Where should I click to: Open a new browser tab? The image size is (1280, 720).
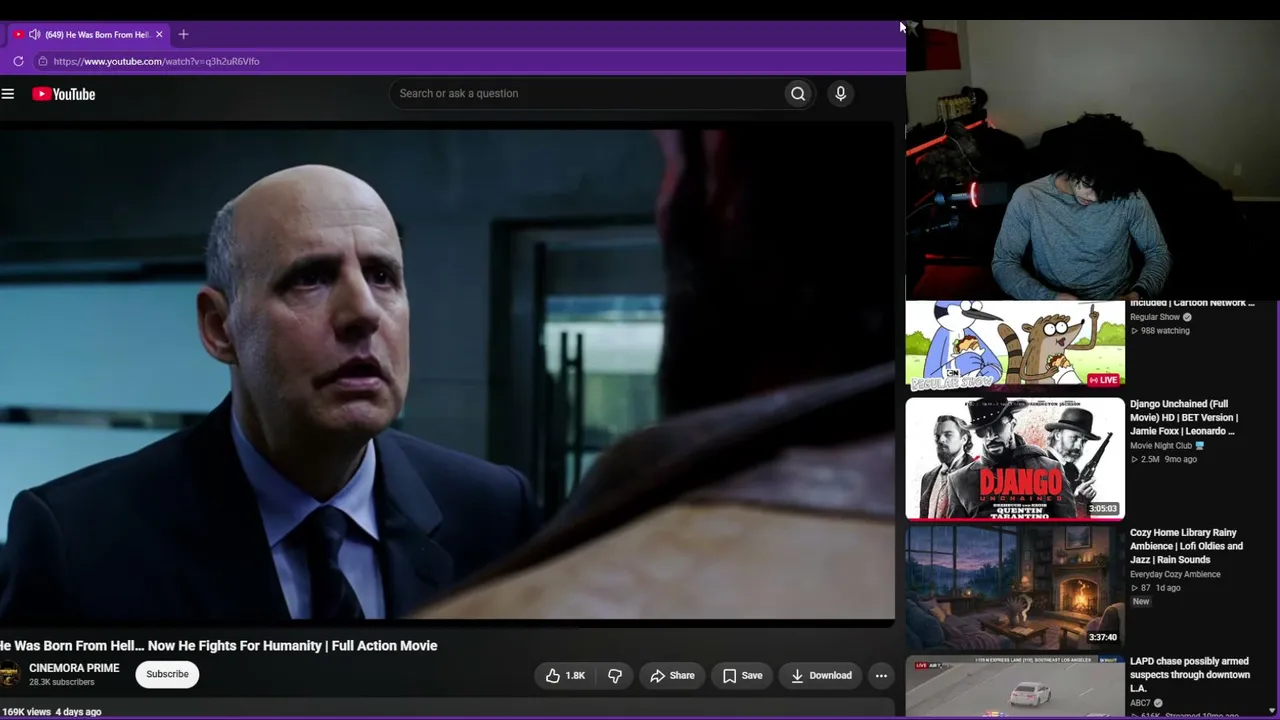point(183,34)
